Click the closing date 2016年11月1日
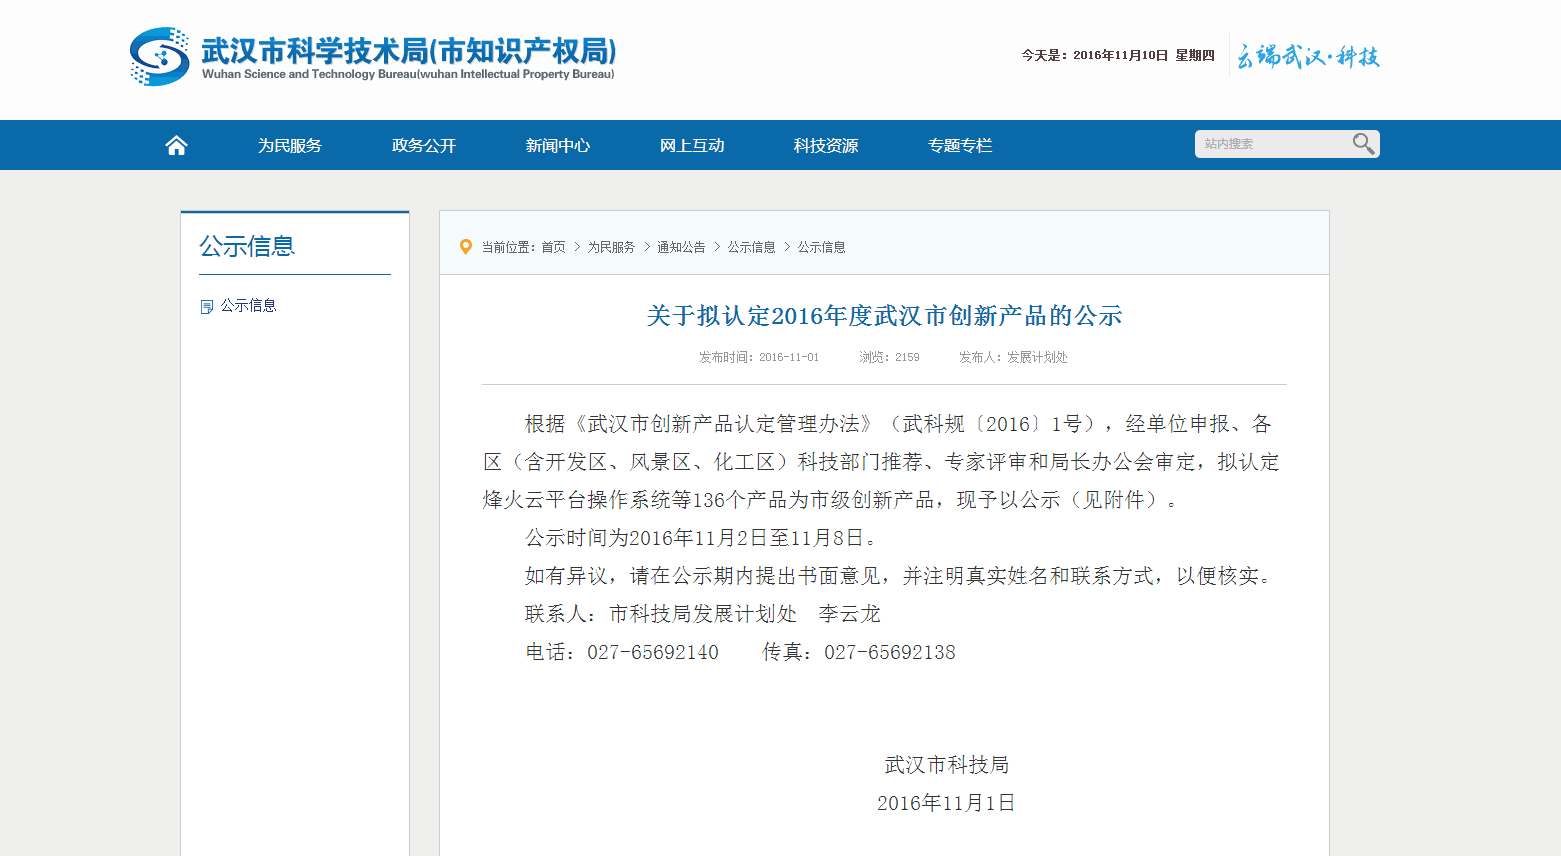This screenshot has height=856, width=1561. tap(946, 803)
